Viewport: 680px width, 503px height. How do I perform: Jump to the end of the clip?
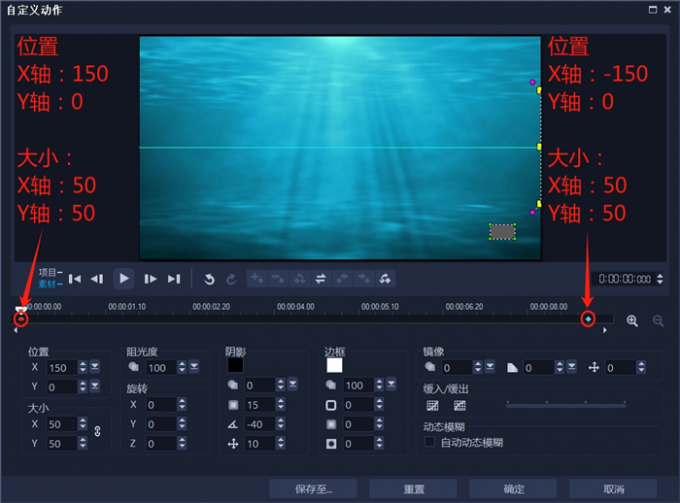(174, 279)
